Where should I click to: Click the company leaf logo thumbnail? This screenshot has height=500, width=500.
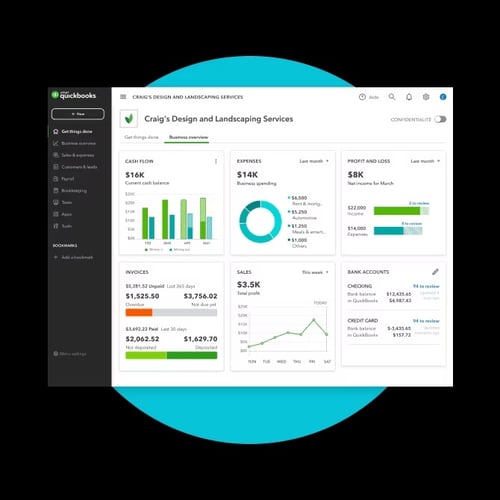(x=129, y=118)
